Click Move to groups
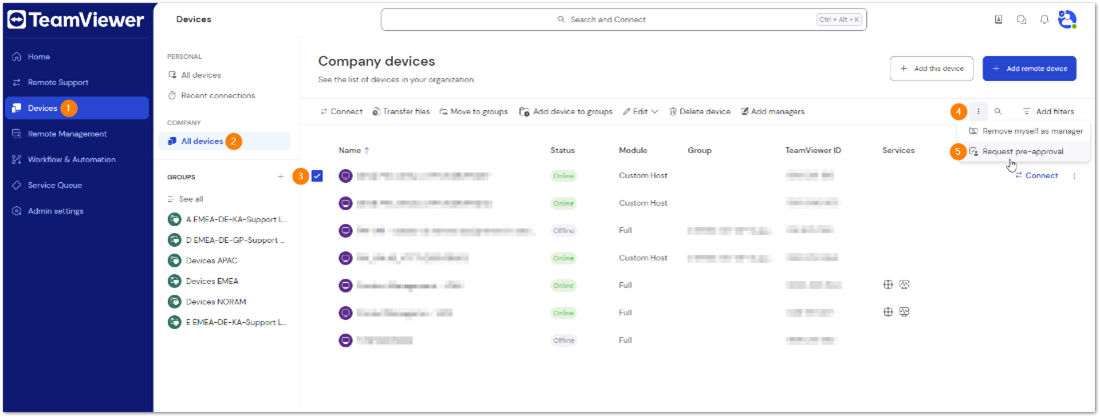Screen dimensions: 1100x417 coord(474,112)
